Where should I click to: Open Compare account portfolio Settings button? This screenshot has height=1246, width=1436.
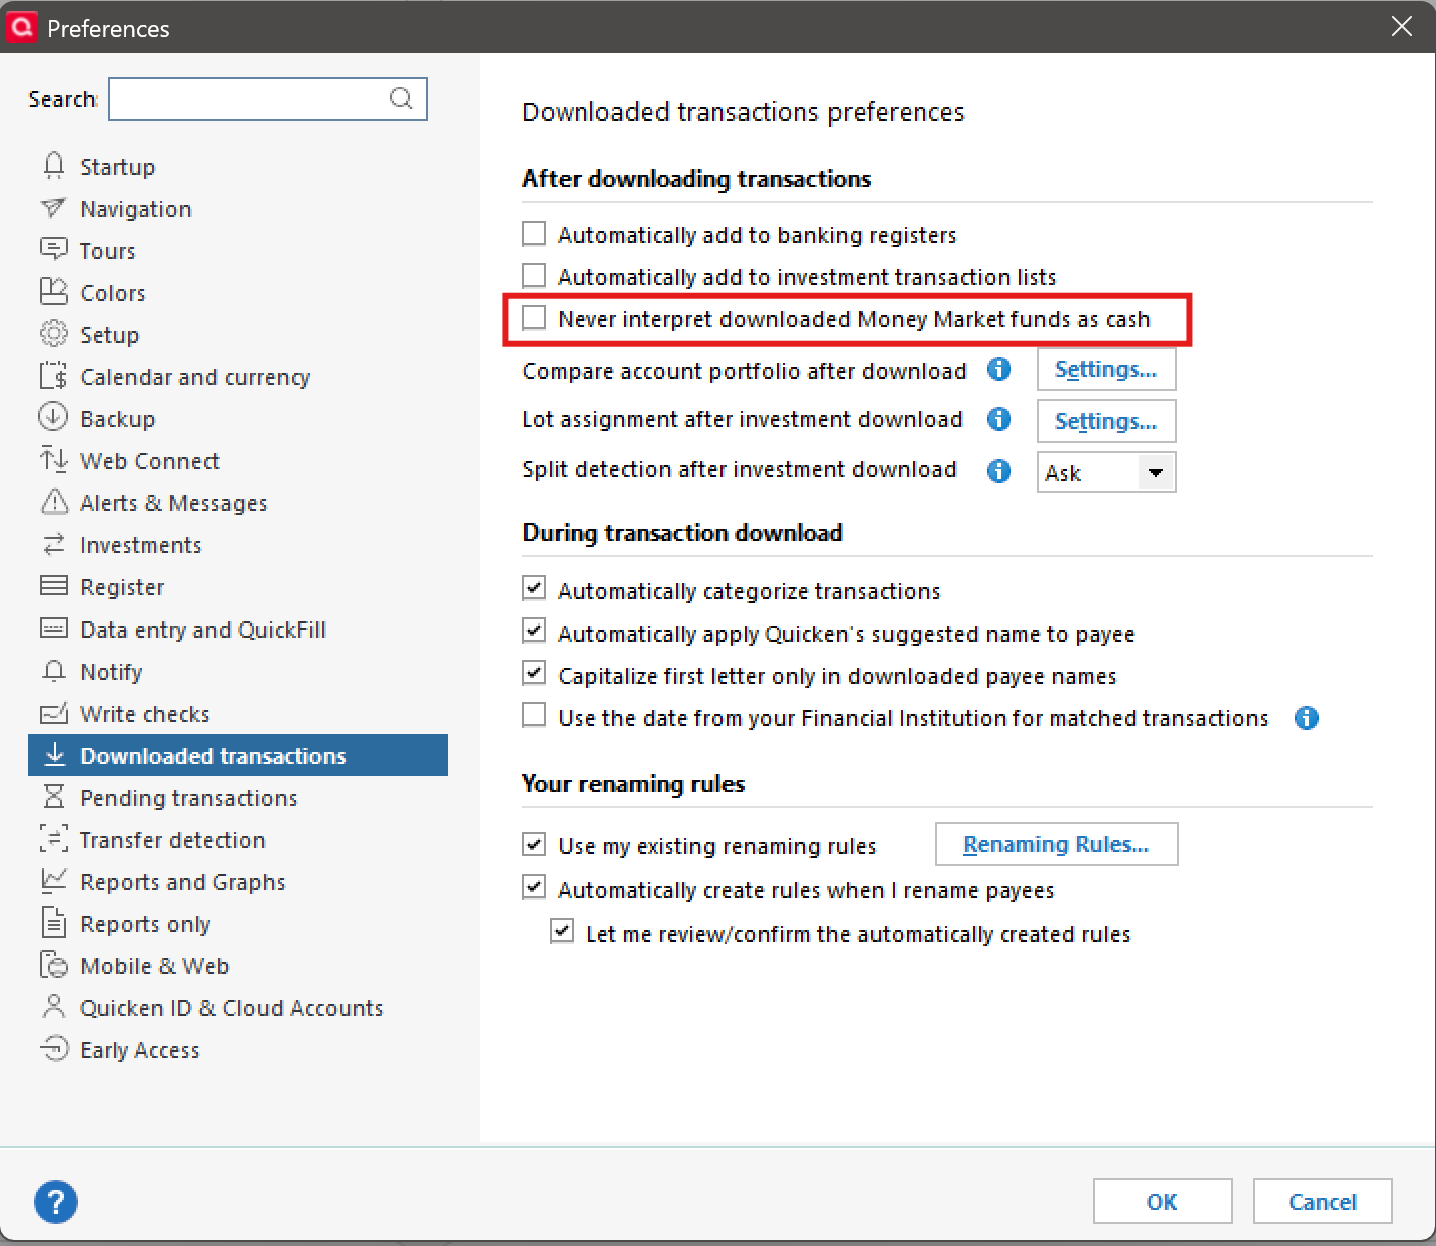coord(1106,369)
